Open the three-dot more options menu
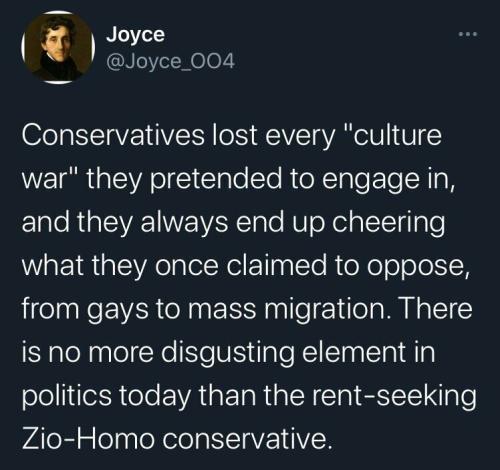This screenshot has width=500, height=470. [468, 34]
